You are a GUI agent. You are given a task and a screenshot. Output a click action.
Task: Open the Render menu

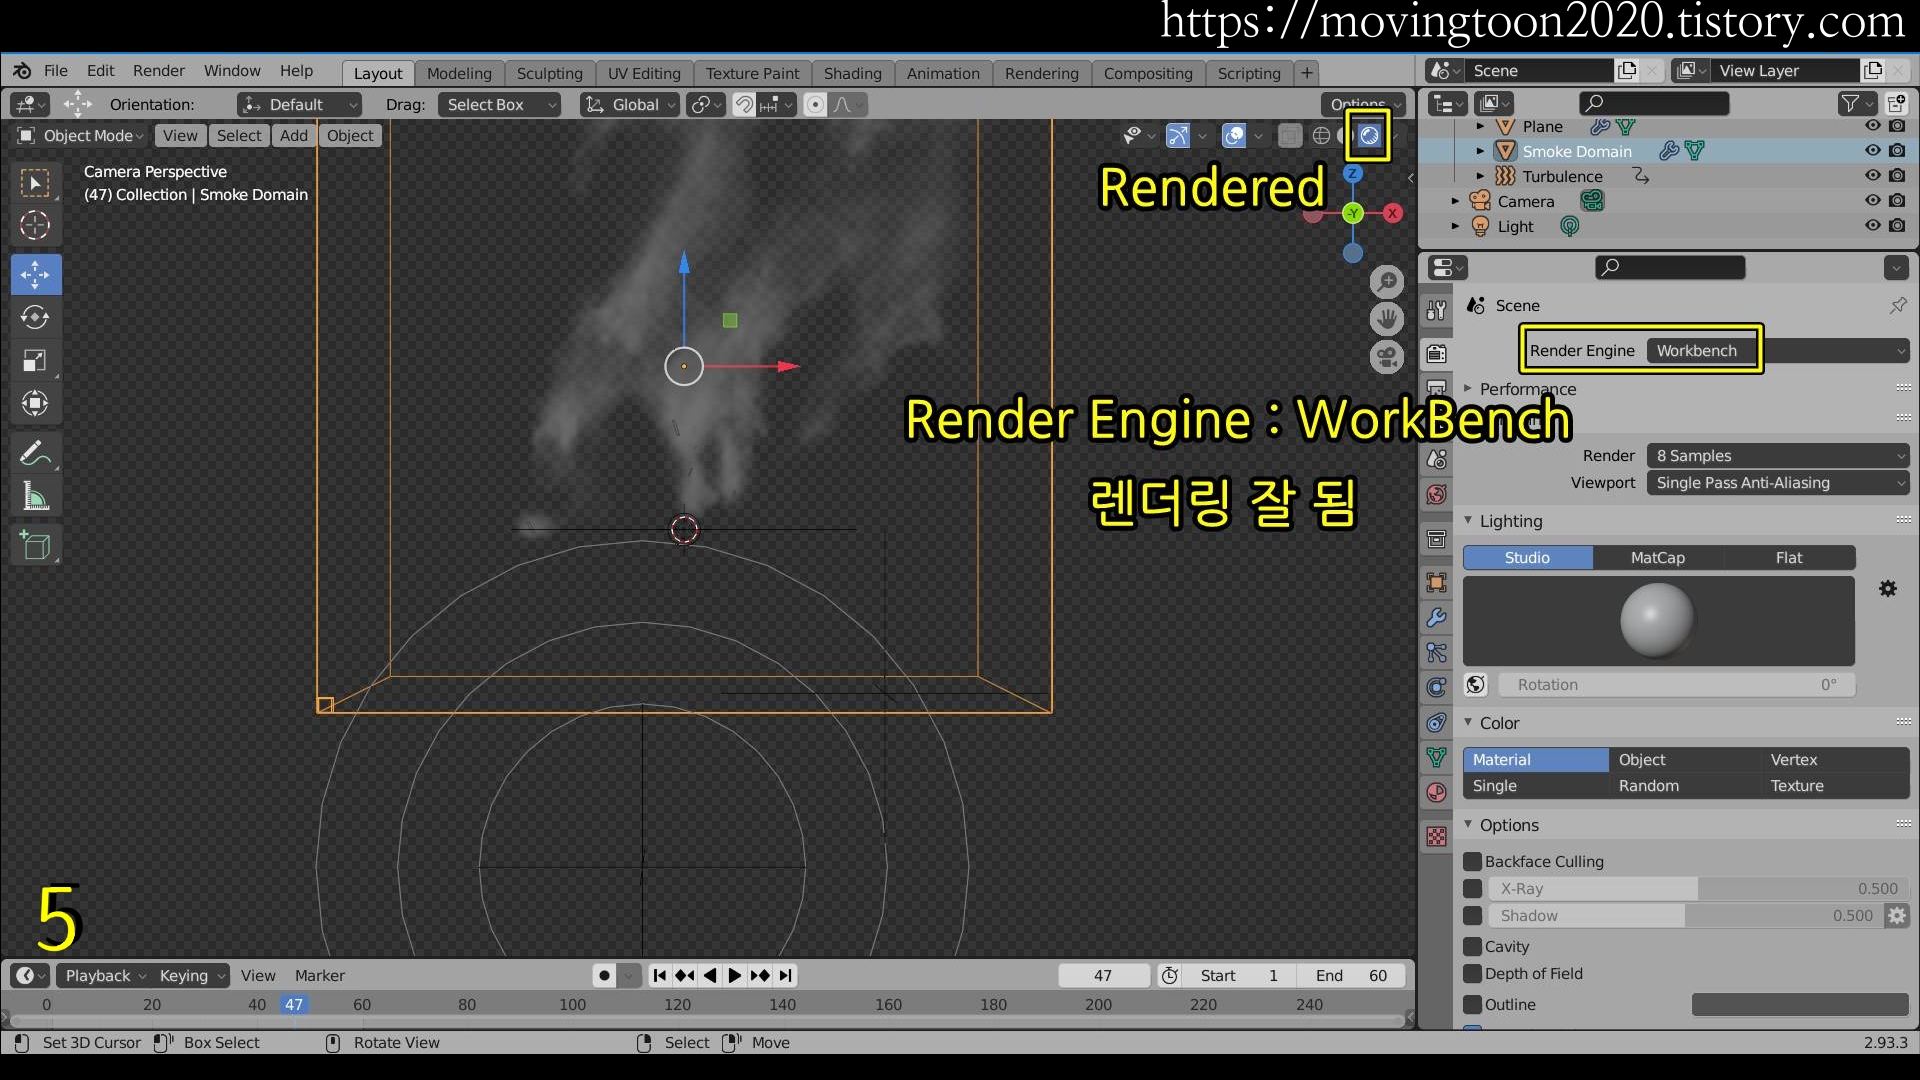click(159, 71)
